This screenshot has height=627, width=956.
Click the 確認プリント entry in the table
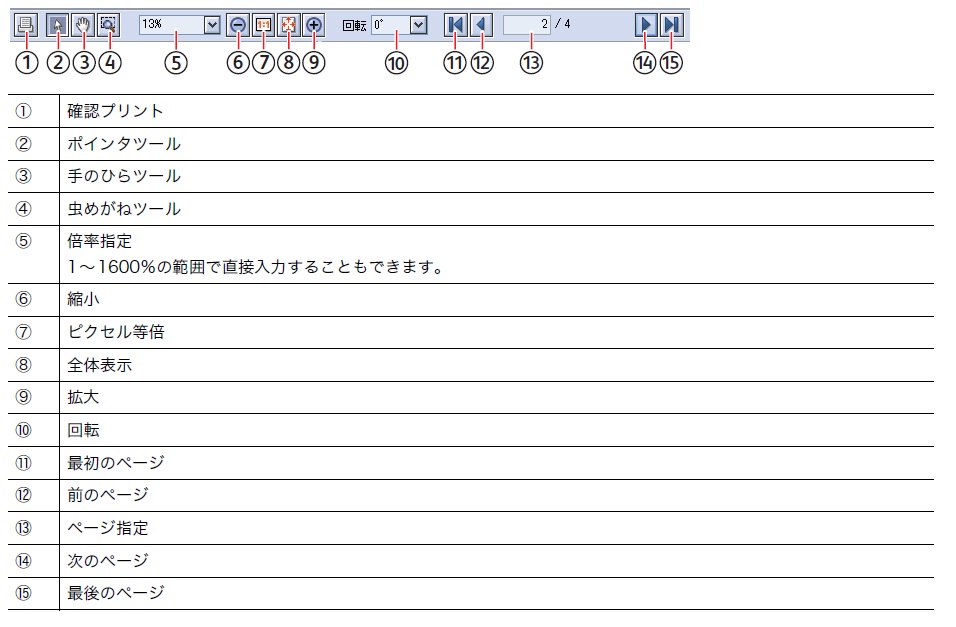115,111
